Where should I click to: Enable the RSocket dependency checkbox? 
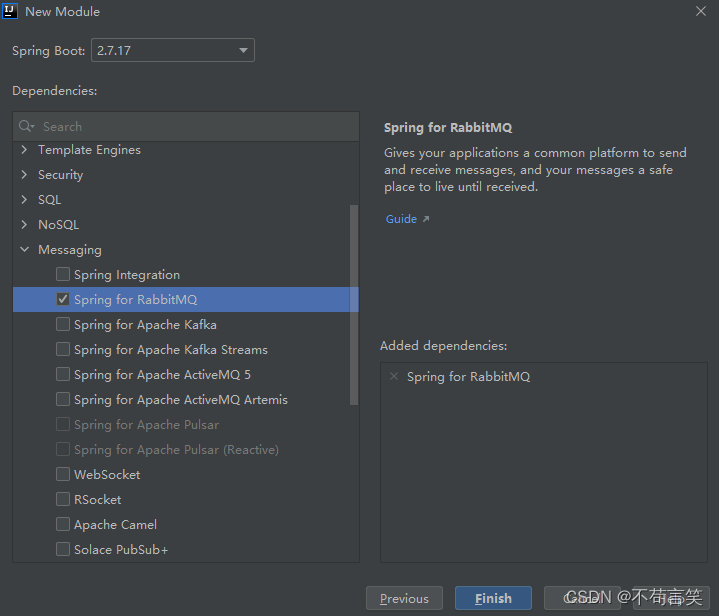63,499
